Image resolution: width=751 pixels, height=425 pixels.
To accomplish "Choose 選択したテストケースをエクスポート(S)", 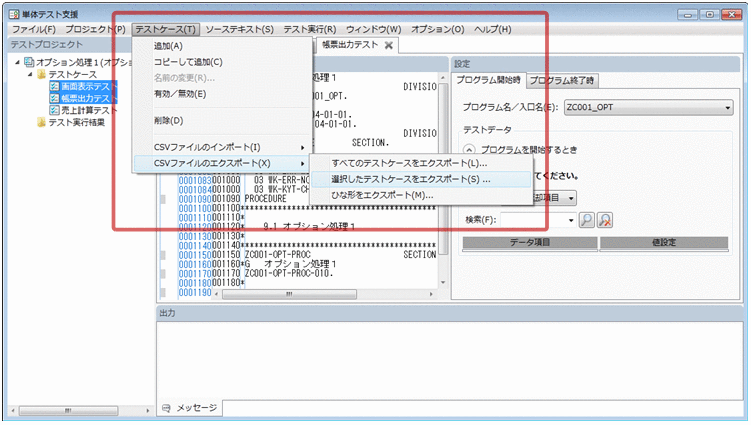I will pyautogui.click(x=421, y=179).
